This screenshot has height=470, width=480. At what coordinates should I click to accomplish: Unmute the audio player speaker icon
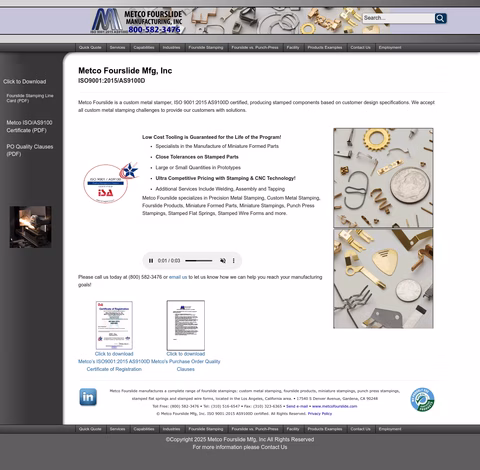point(223,261)
